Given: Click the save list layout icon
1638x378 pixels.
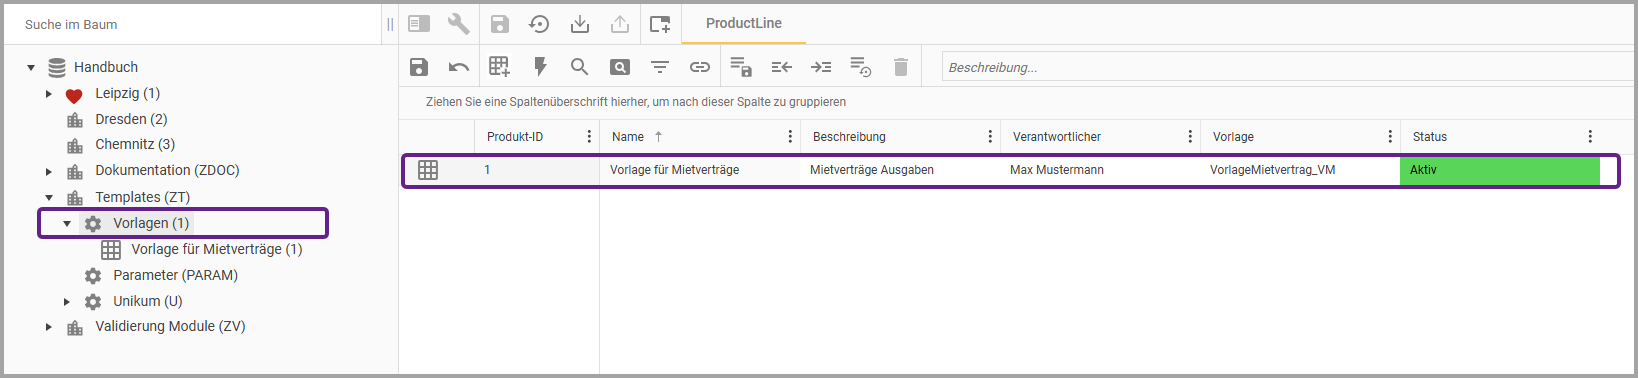Looking at the screenshot, I should 741,67.
